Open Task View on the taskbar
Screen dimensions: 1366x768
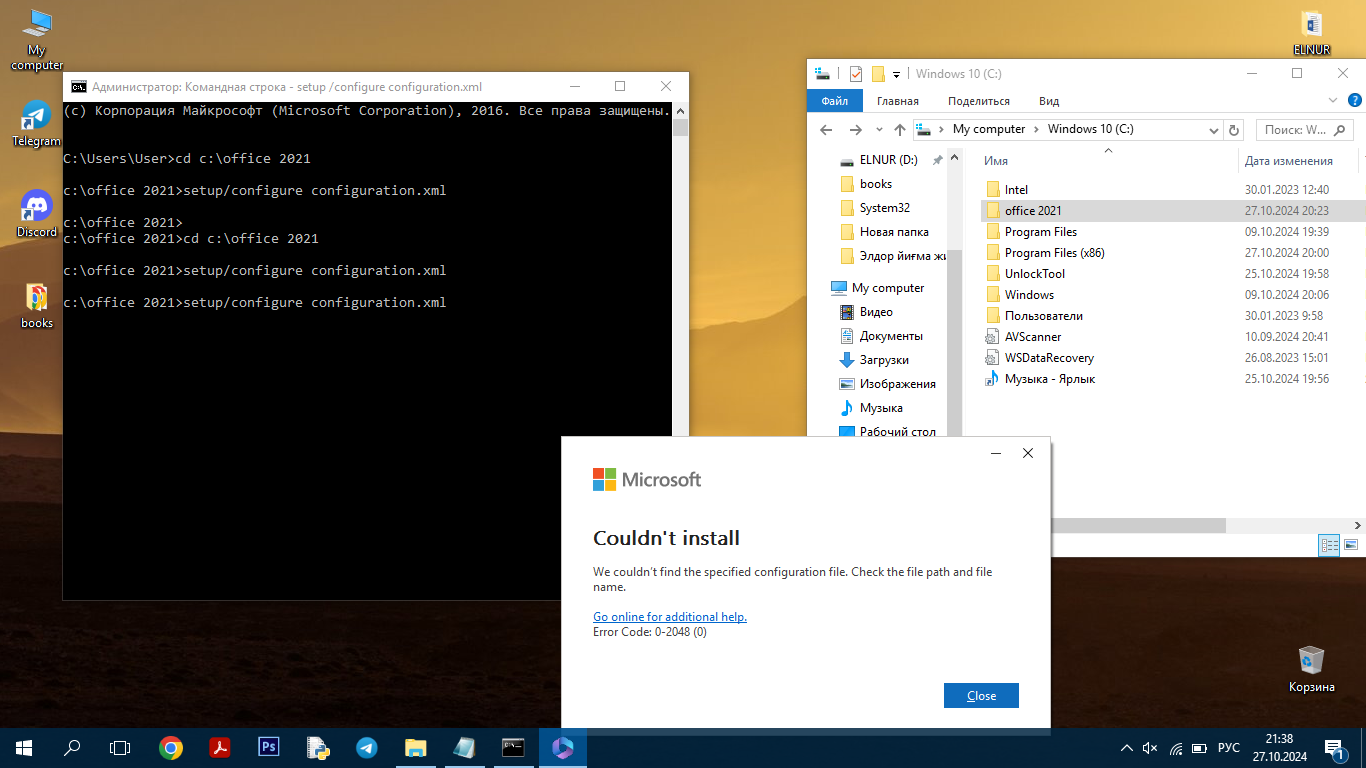coord(120,747)
